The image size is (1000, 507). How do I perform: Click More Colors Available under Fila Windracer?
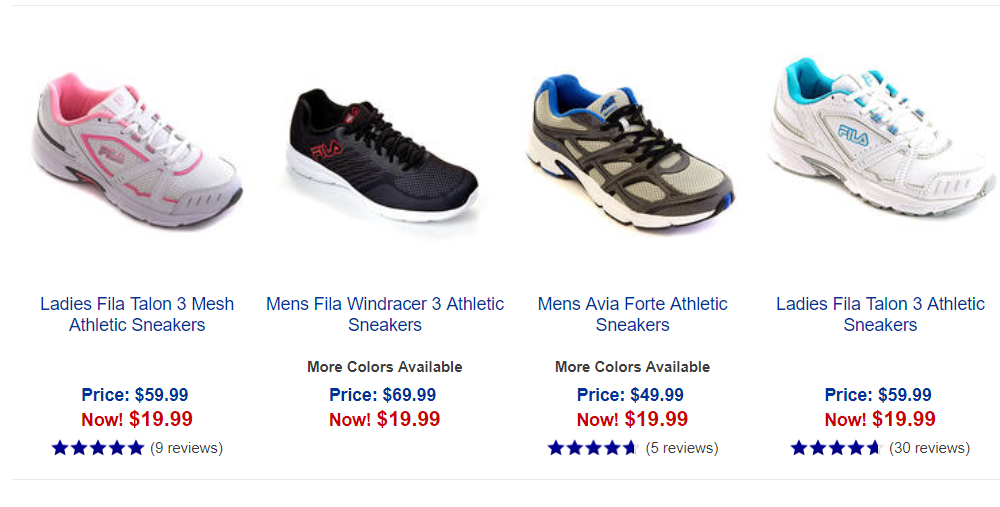tap(385, 367)
